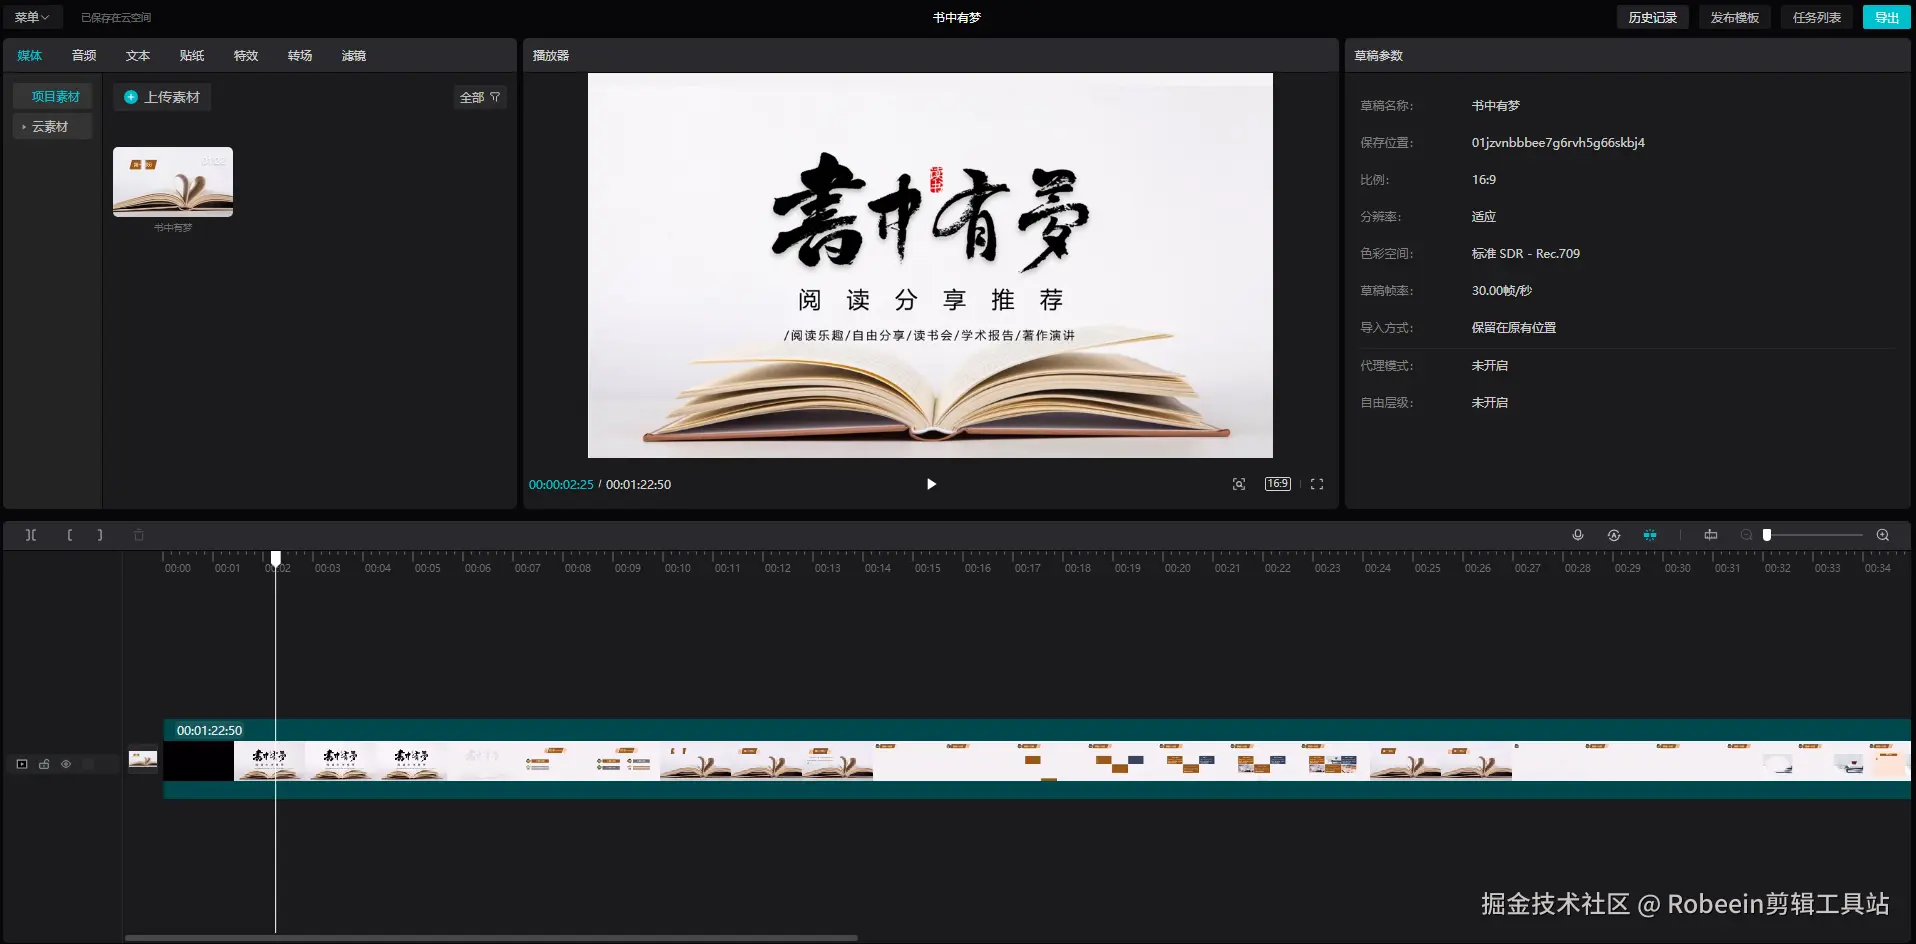
Task: Click the auto-recognition circular A icon
Action: click(x=1614, y=535)
